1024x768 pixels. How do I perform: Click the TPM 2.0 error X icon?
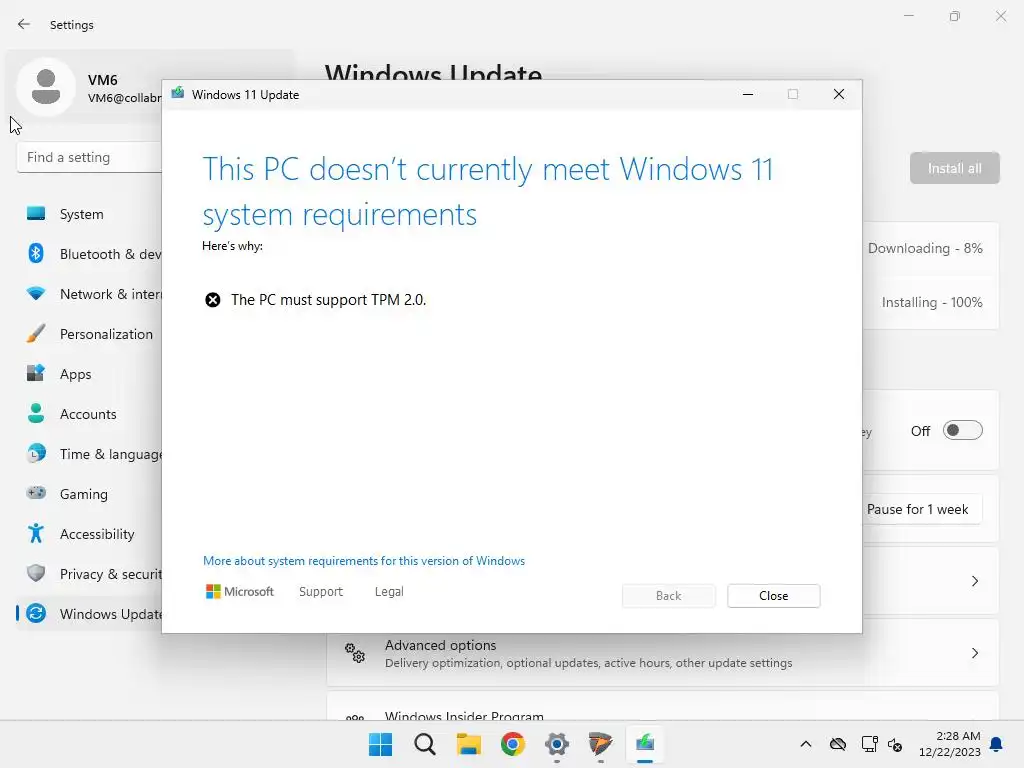tap(212, 300)
